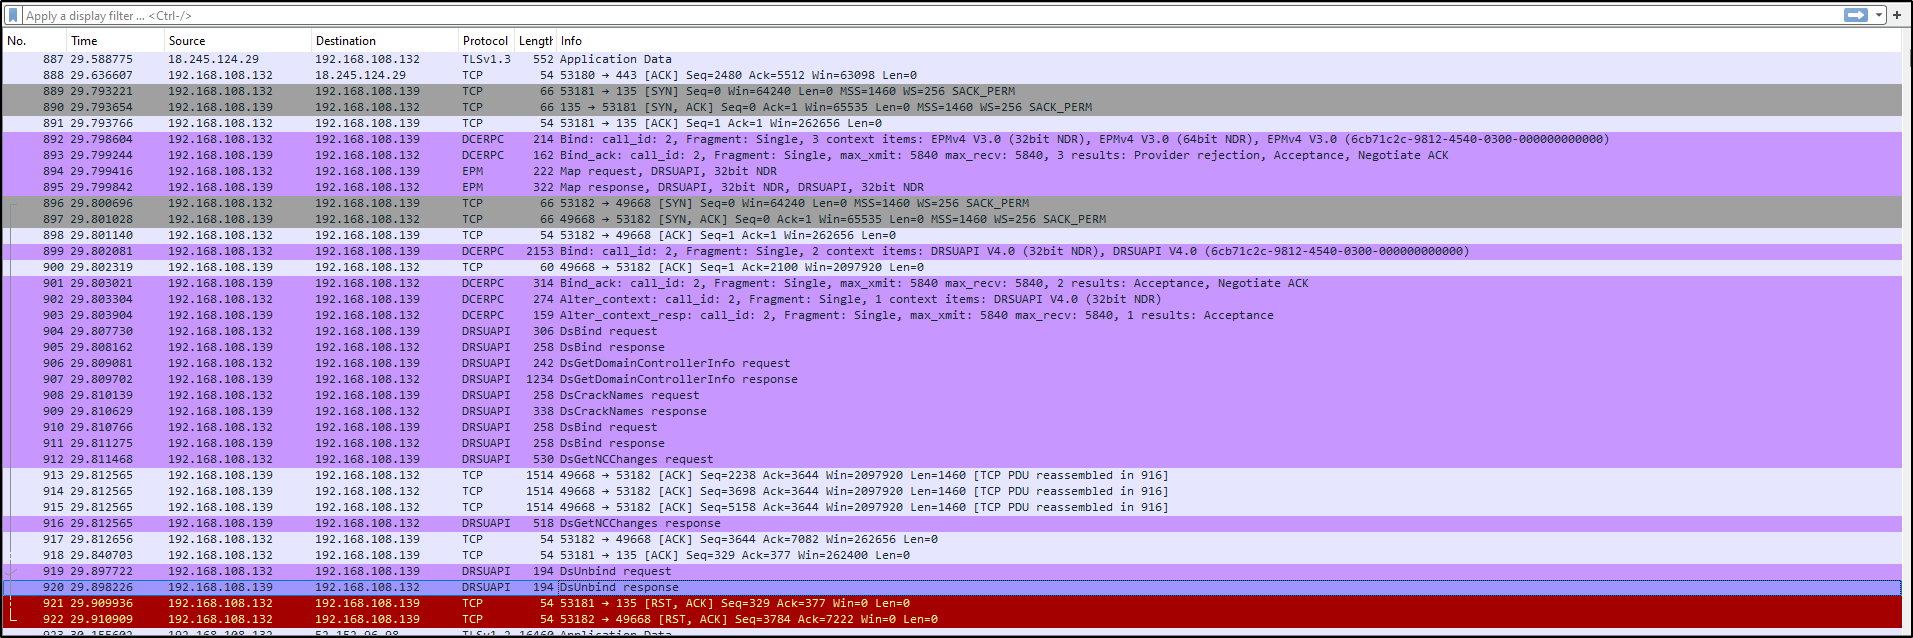Add a filter button with plus icon
Image resolution: width=1913 pixels, height=638 pixels.
(1897, 15)
